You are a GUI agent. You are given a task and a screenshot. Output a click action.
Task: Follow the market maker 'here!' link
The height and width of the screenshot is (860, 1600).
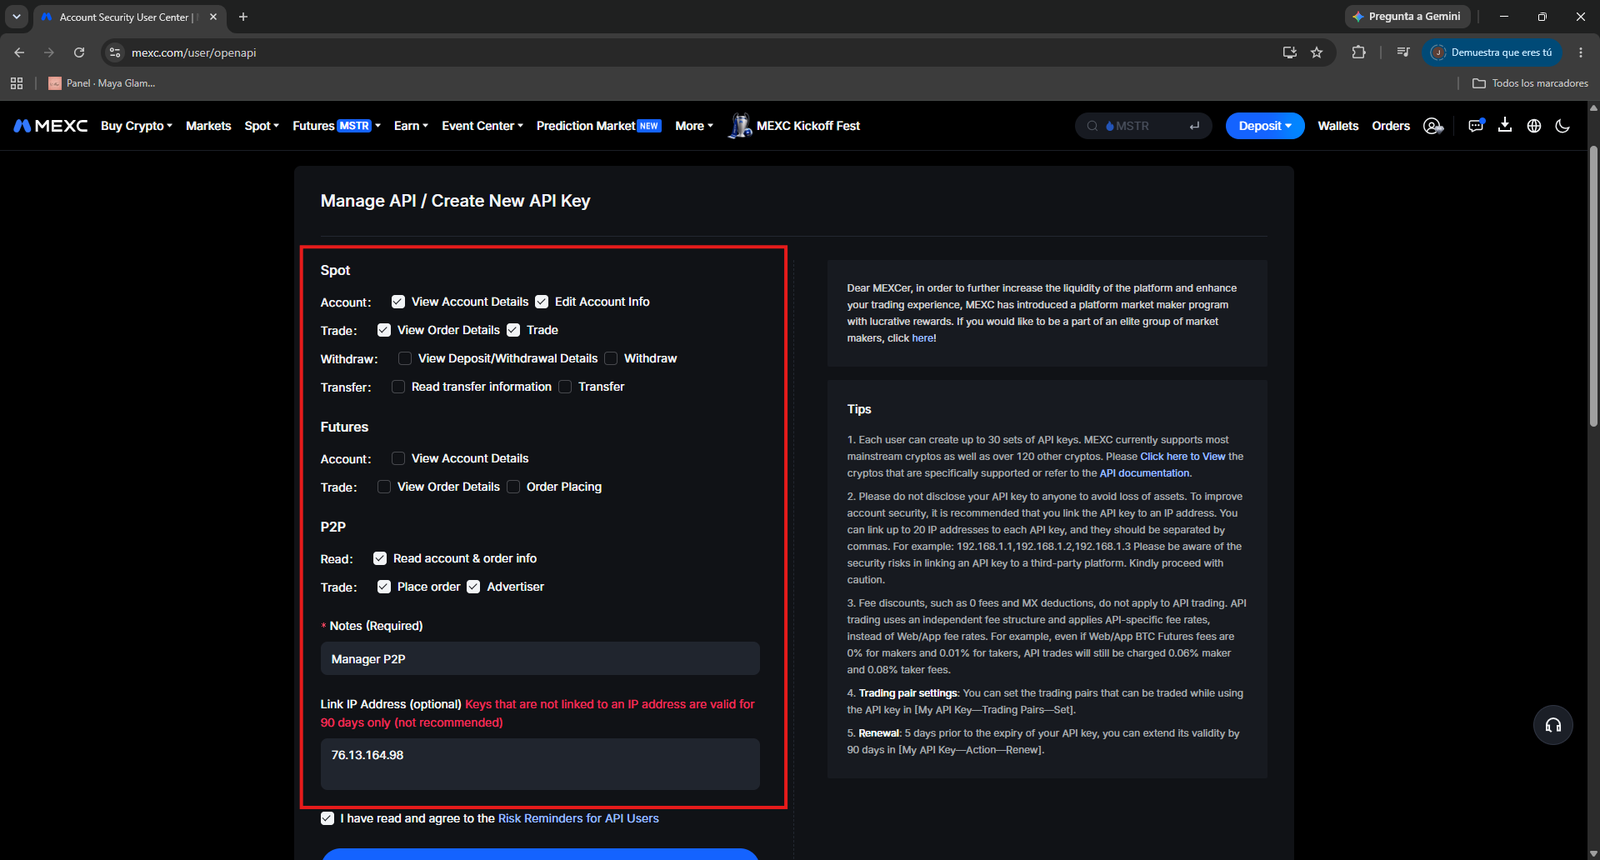[x=924, y=338]
